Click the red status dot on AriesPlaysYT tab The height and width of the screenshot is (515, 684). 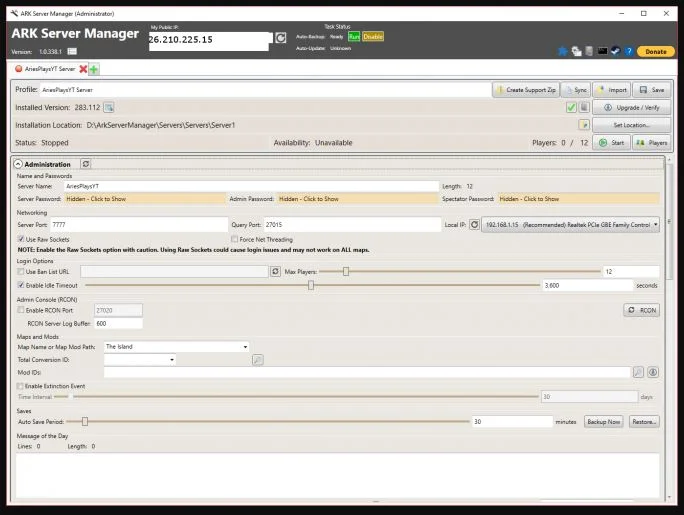pos(18,69)
